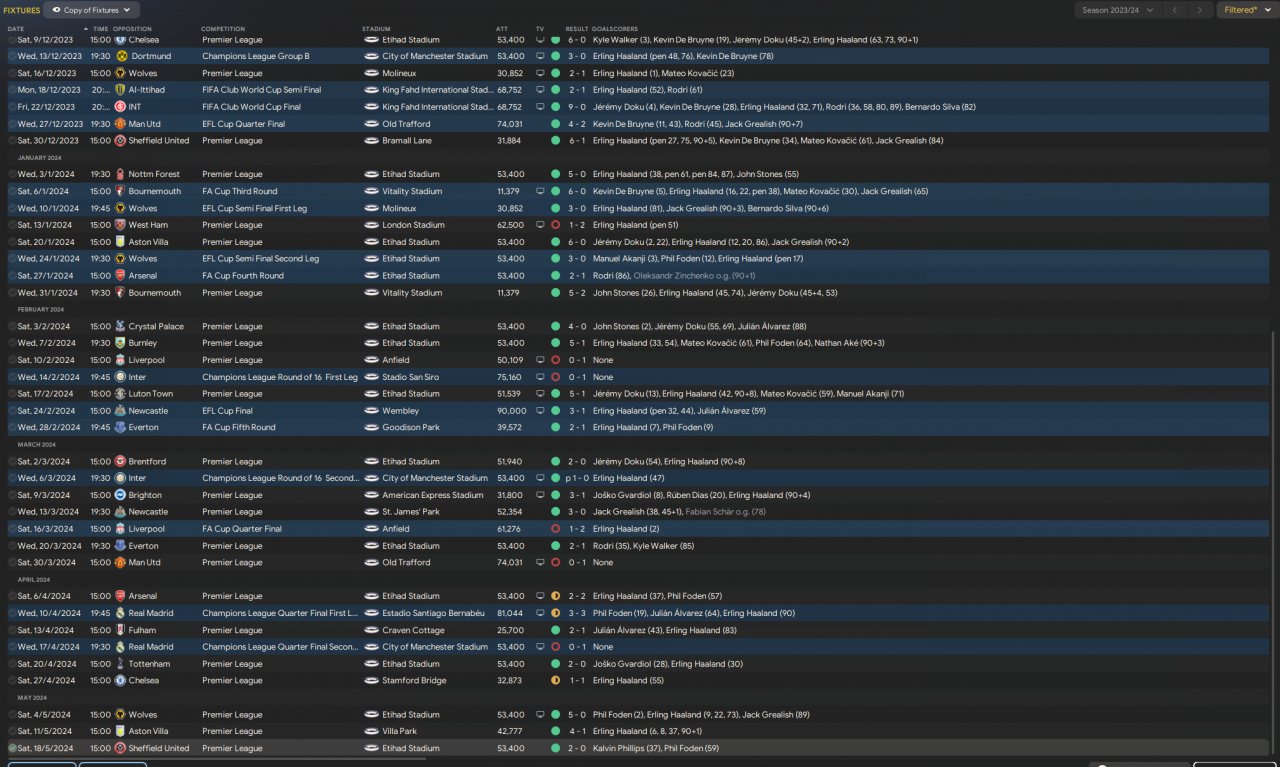This screenshot has width=1280, height=767.
Task: Click the red loss indicator for West Ham
Action: [x=555, y=225]
